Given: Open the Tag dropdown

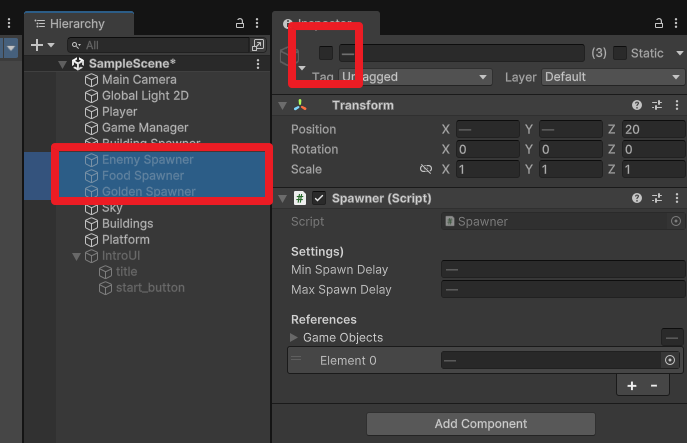Looking at the screenshot, I should (x=415, y=77).
